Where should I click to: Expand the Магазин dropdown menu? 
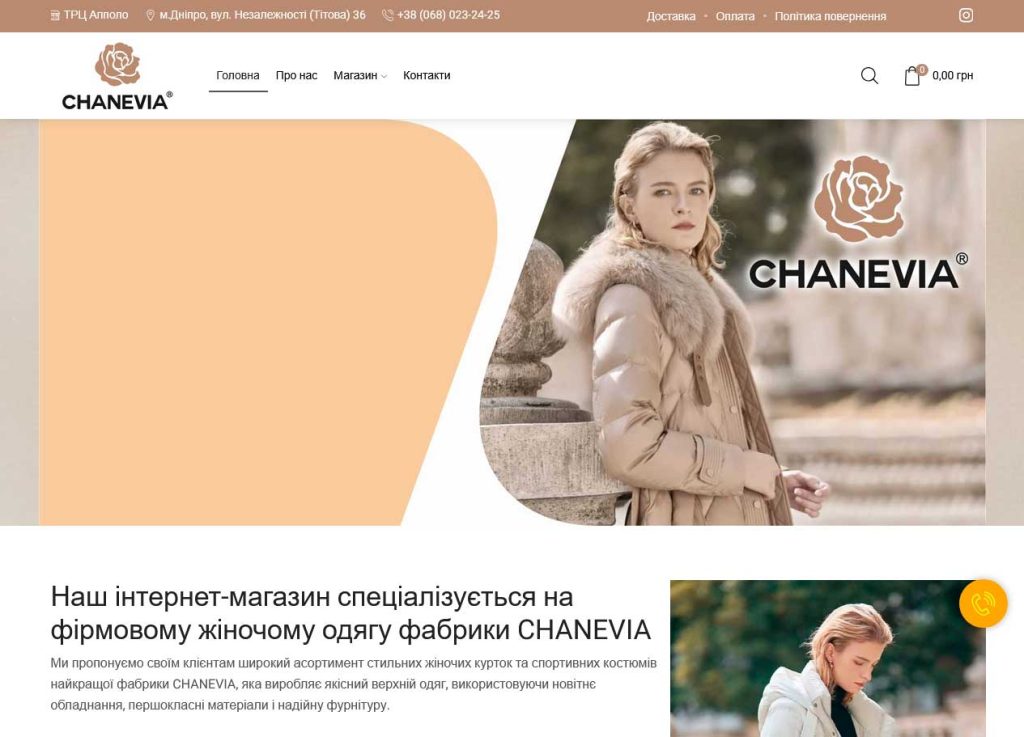360,76
